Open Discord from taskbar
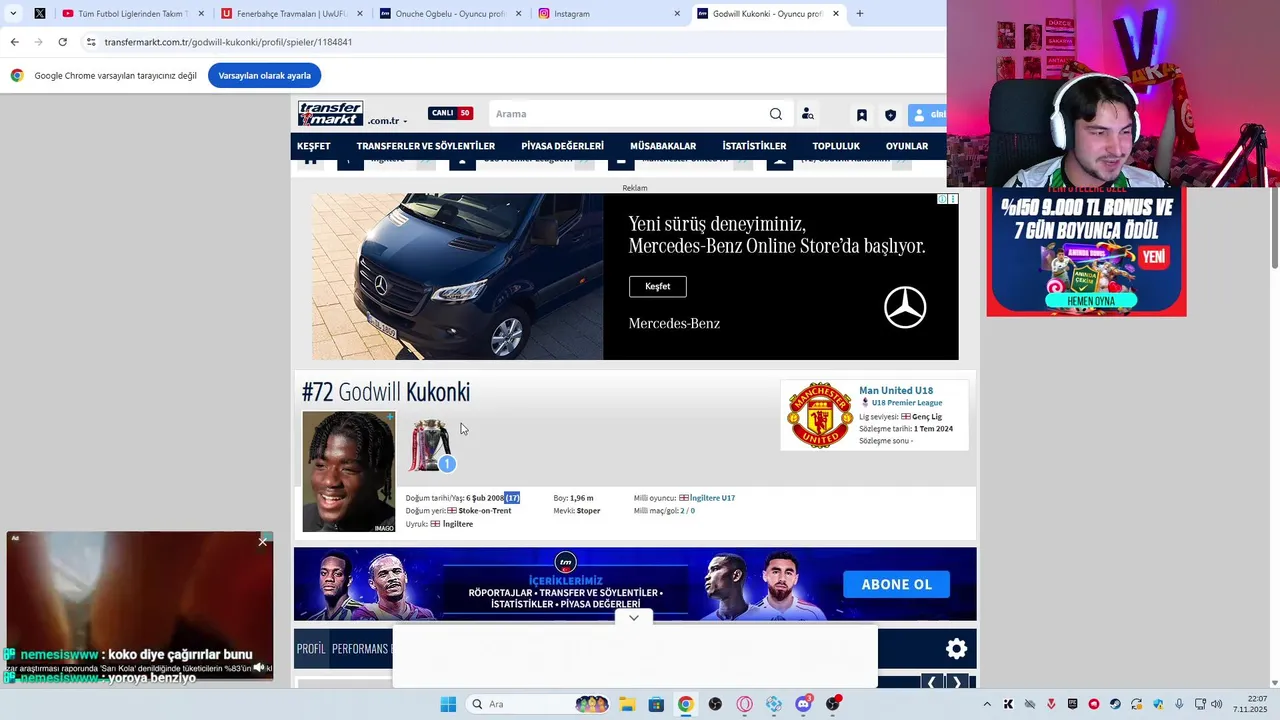This screenshot has width=1280, height=720. tap(803, 704)
